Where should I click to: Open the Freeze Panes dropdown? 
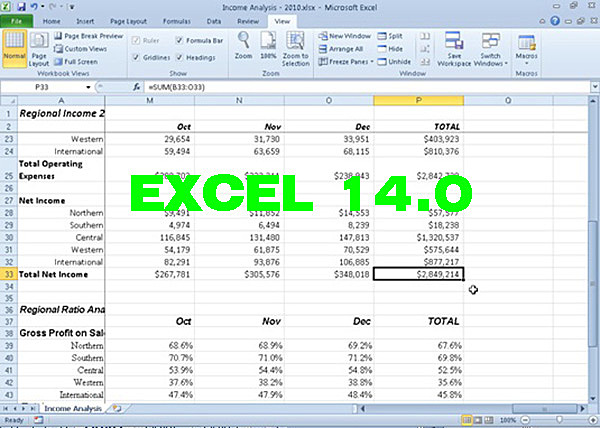click(x=346, y=62)
